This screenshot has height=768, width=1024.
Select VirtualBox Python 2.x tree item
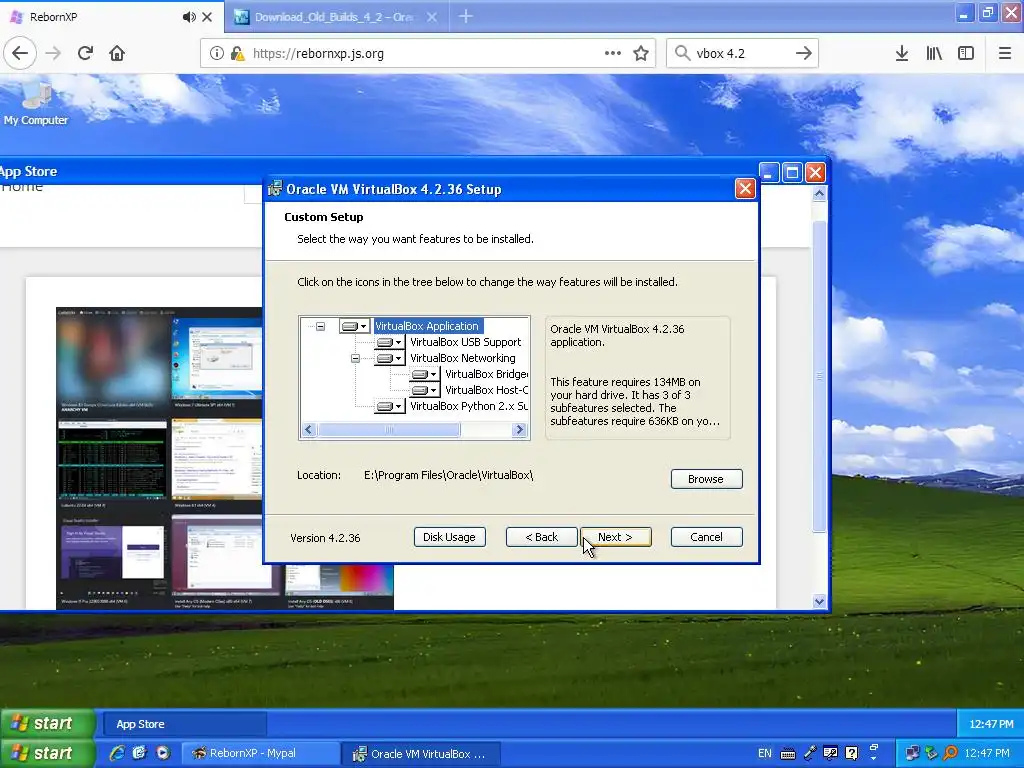point(469,406)
